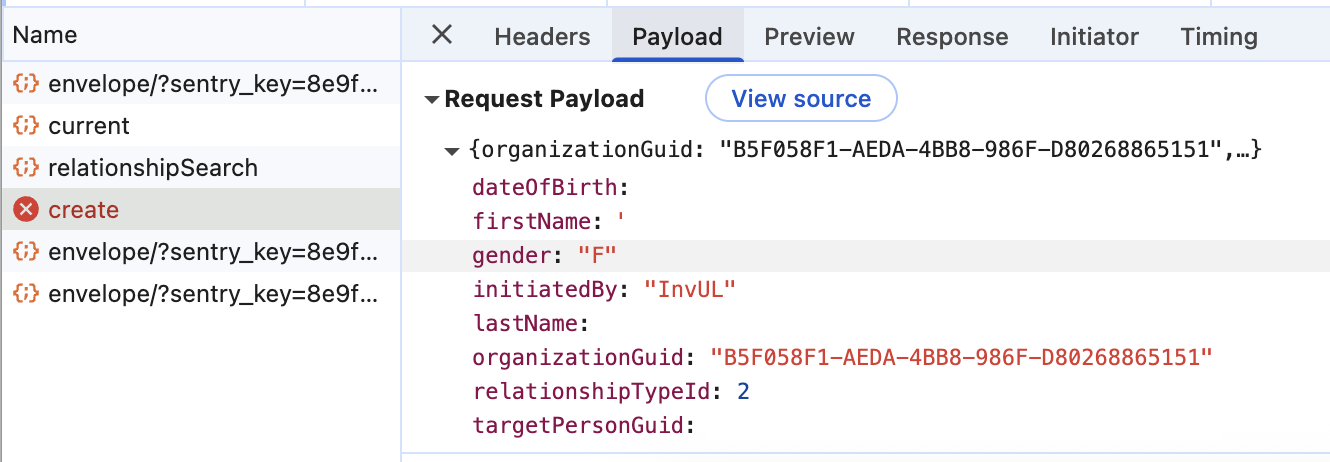Switch to the Headers tab
Viewport: 1330px width, 462px height.
click(x=542, y=37)
